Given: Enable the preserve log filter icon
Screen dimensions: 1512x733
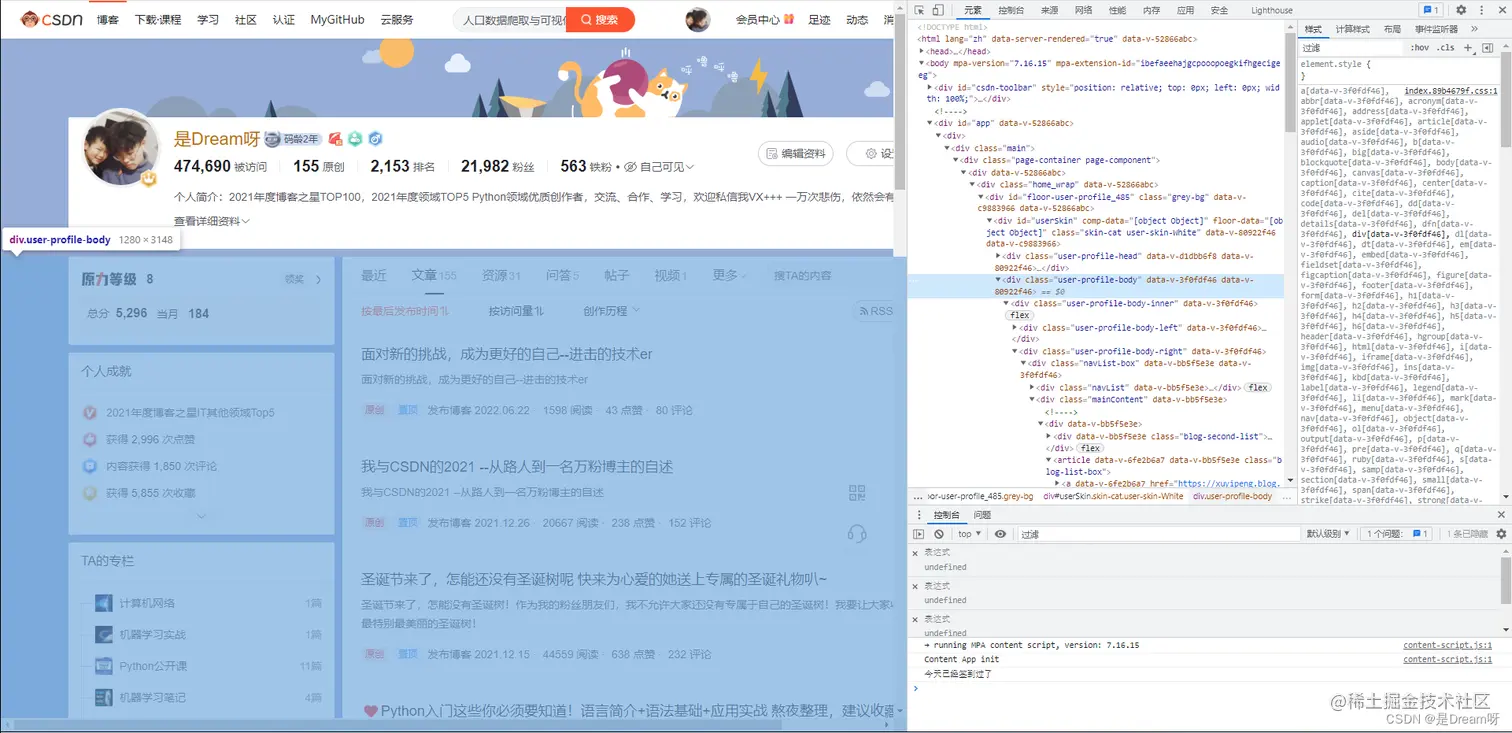Looking at the screenshot, I should [917, 533].
